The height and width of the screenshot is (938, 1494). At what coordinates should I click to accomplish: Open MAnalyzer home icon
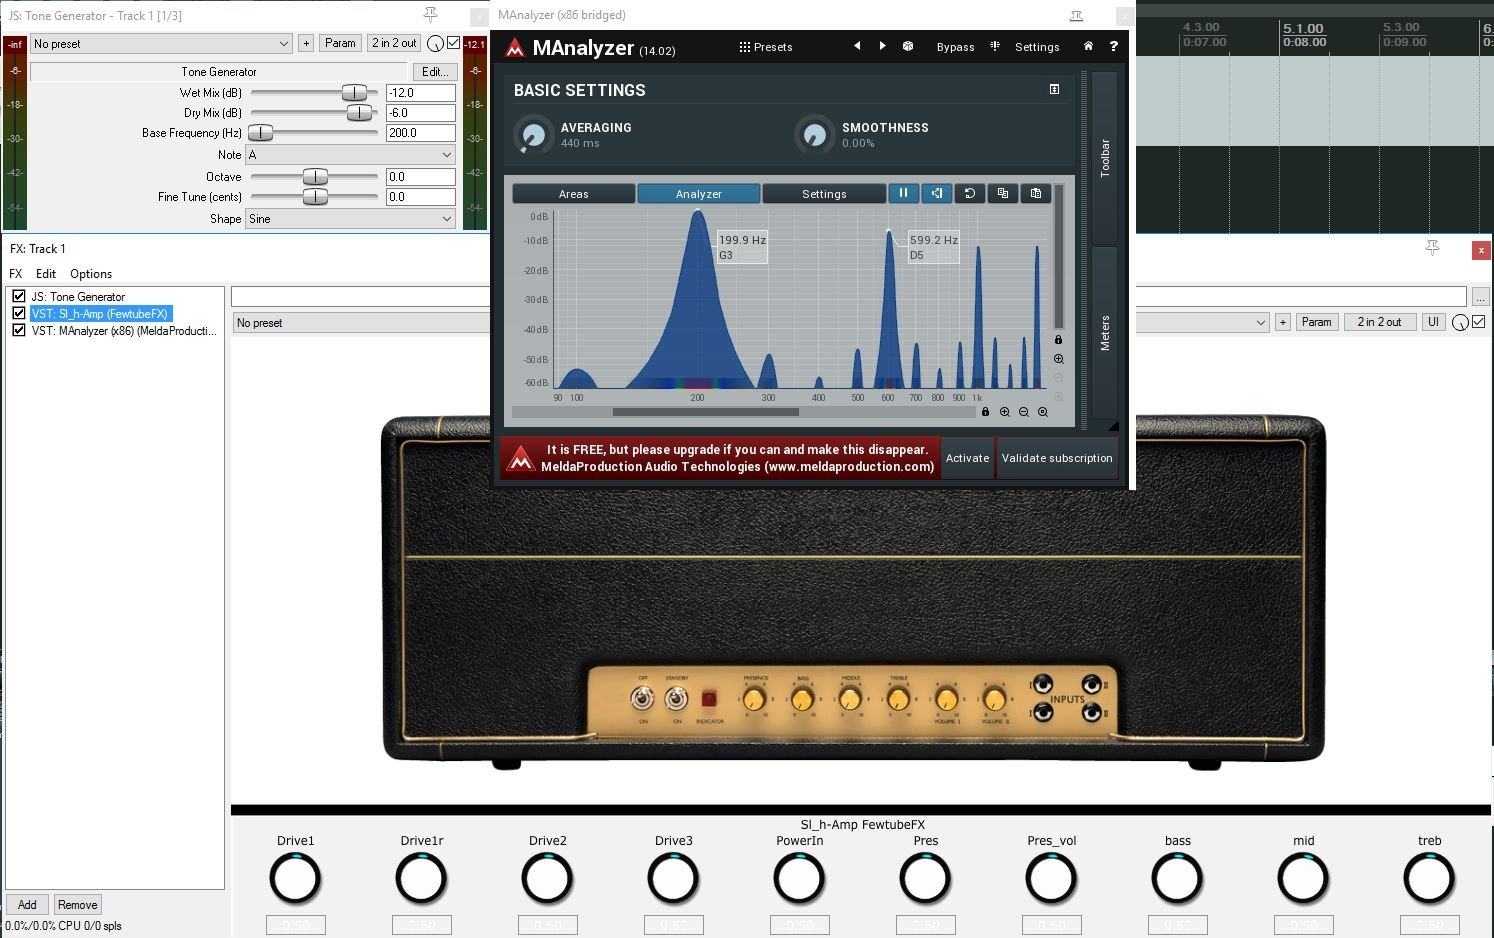(x=1088, y=46)
